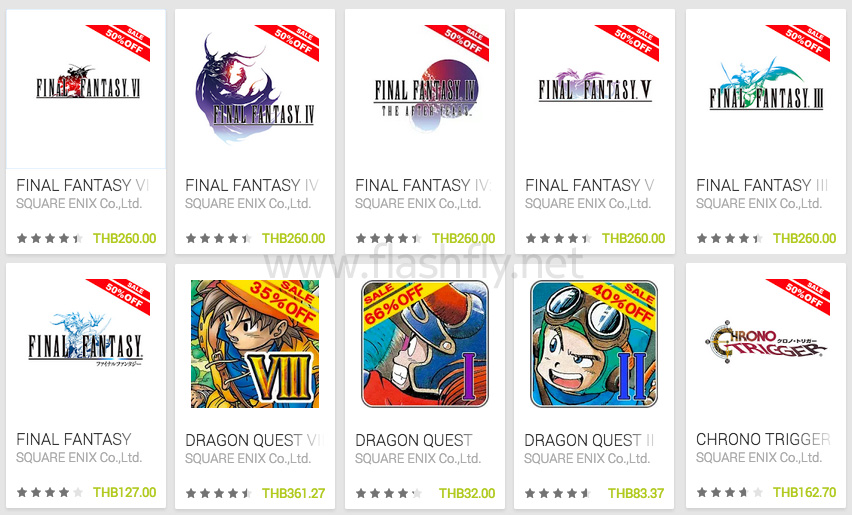The height and width of the screenshot is (515, 852).
Task: Open the Dragon Quest II game icon
Action: click(x=594, y=343)
